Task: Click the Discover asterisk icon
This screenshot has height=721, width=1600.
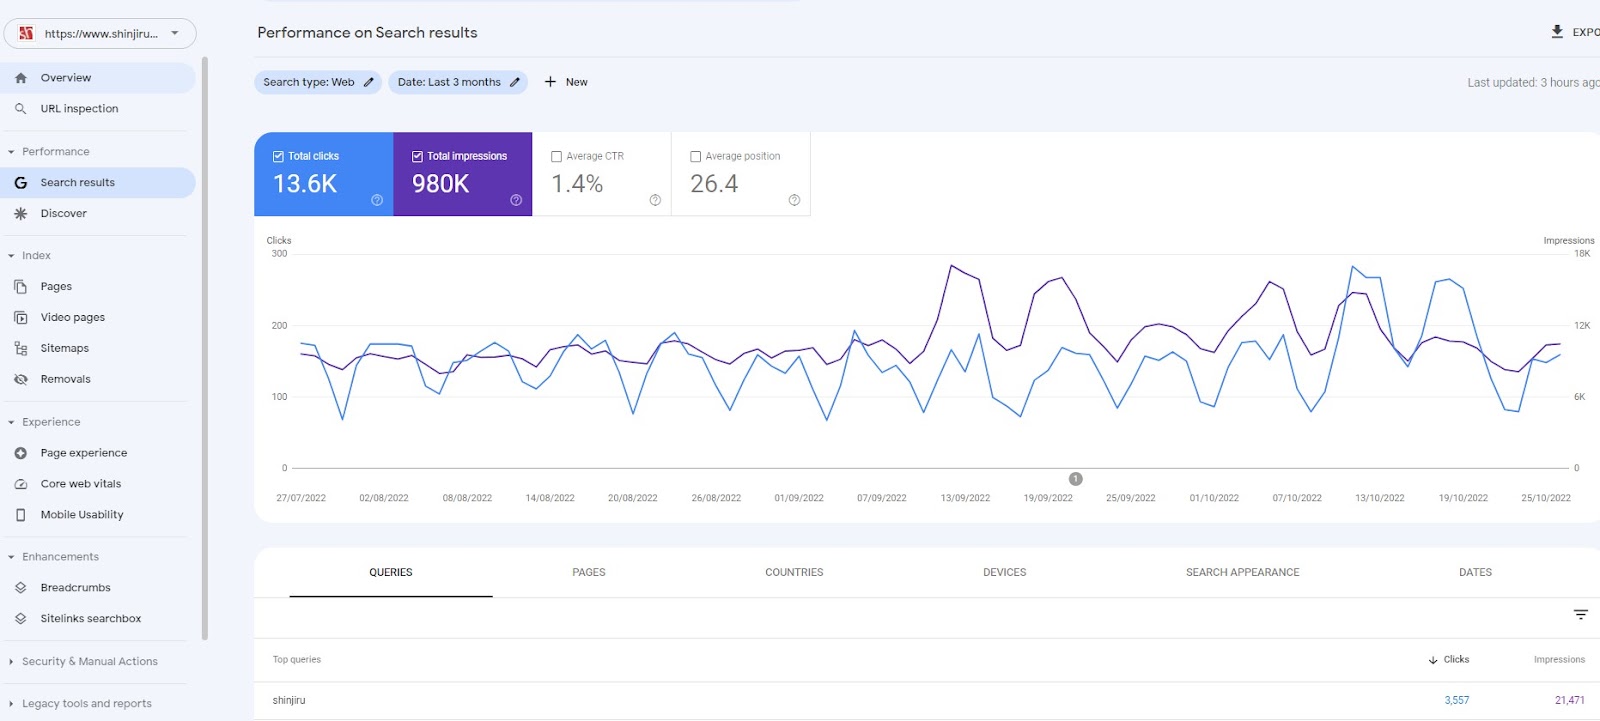Action: click(21, 214)
